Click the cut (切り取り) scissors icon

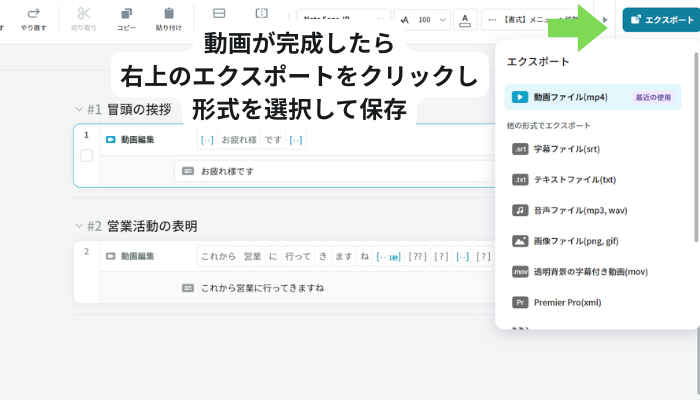tap(83, 13)
